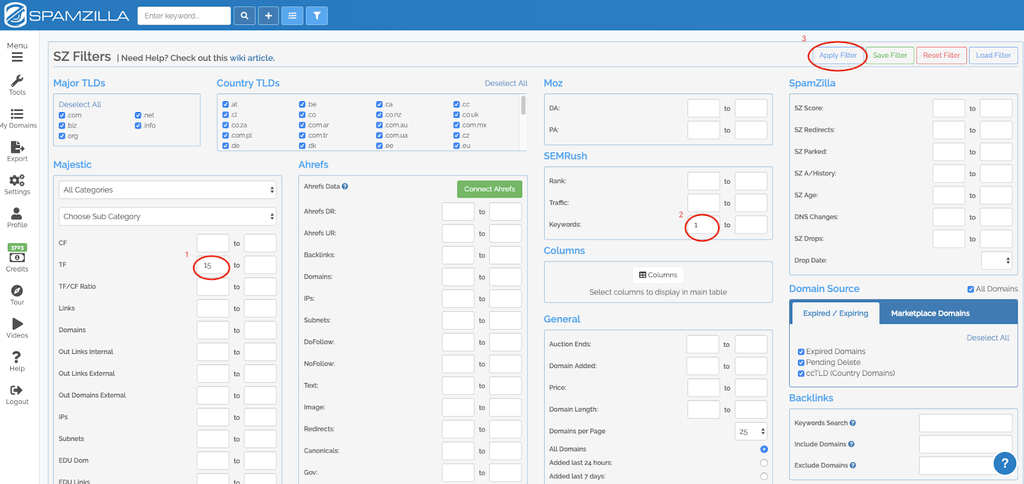Uncheck the .org TLD checkbox

click(62, 136)
